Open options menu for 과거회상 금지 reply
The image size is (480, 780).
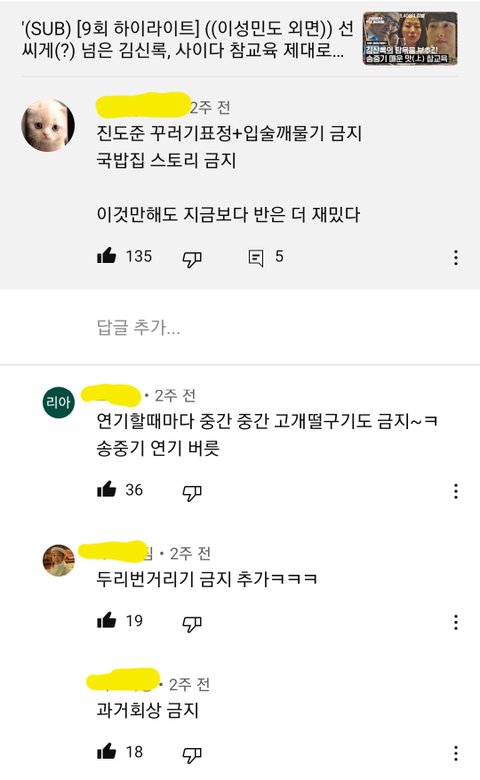pos(456,753)
